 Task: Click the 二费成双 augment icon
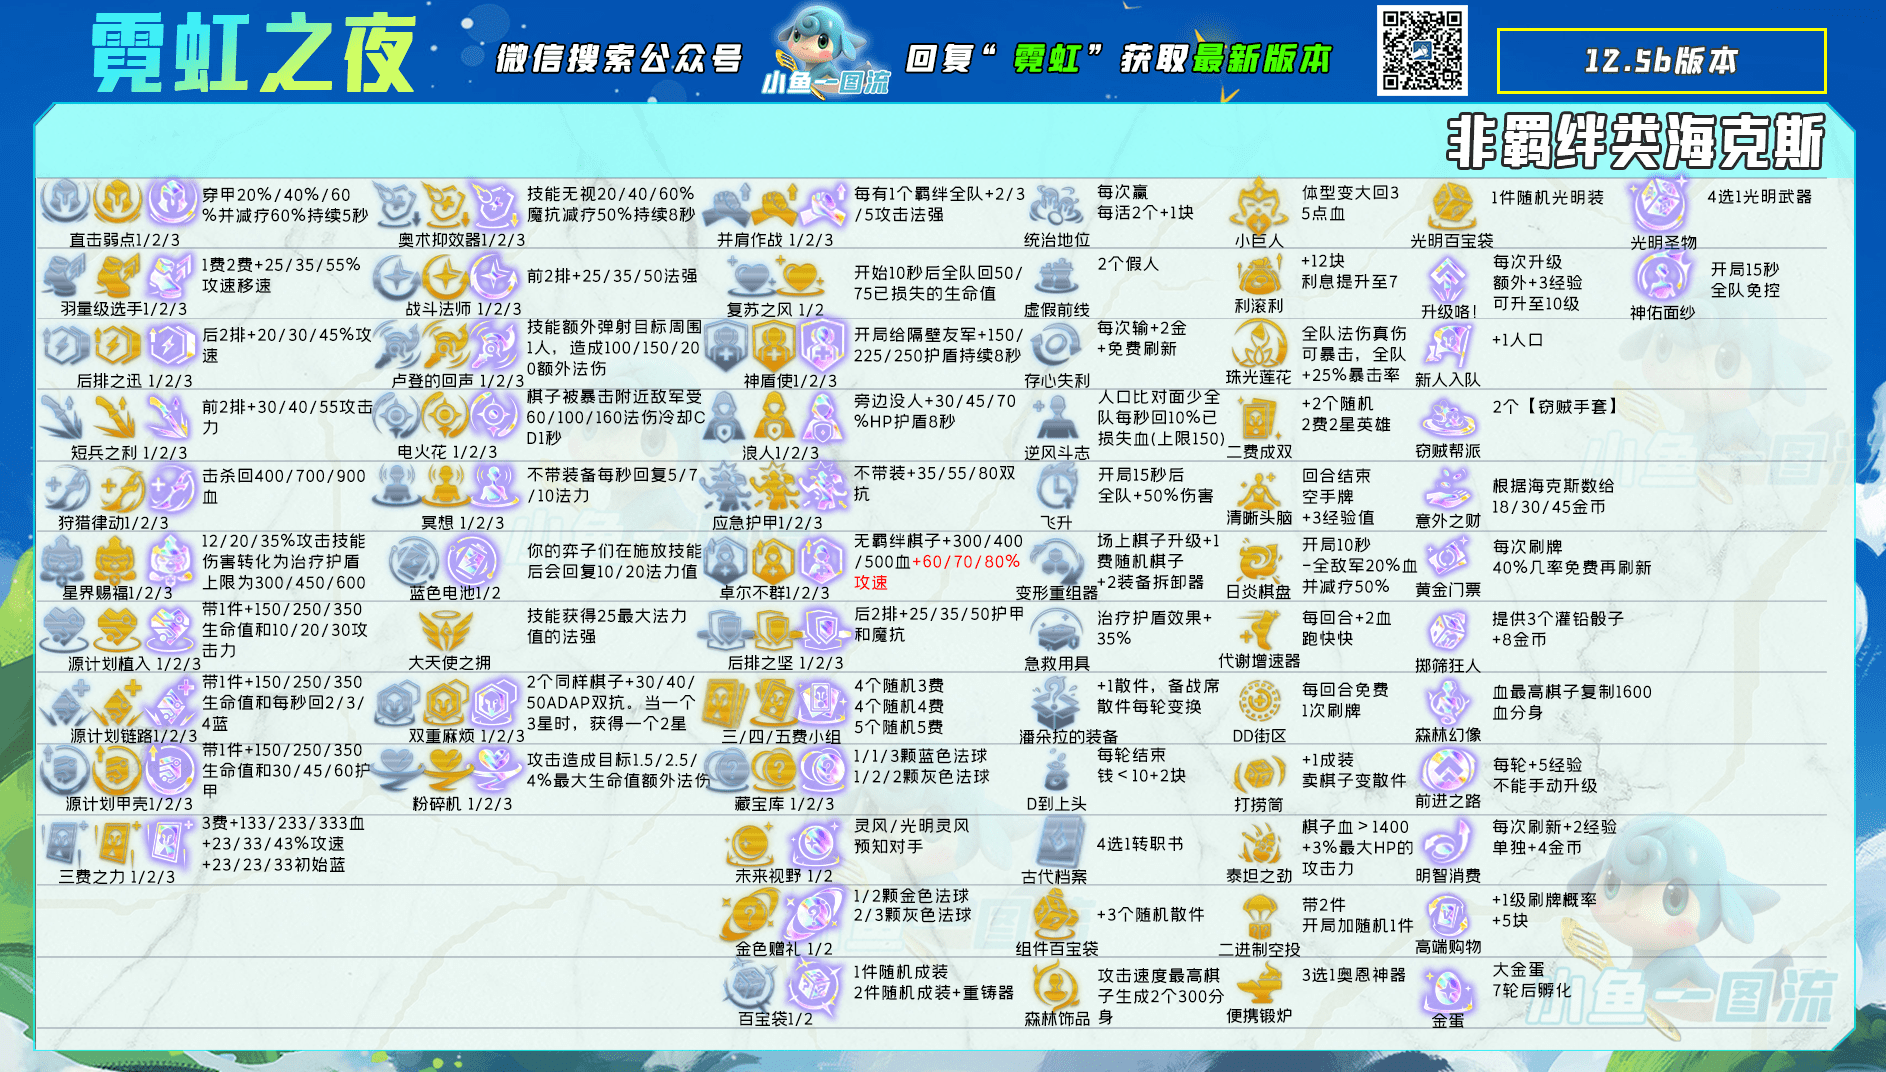tap(1259, 419)
